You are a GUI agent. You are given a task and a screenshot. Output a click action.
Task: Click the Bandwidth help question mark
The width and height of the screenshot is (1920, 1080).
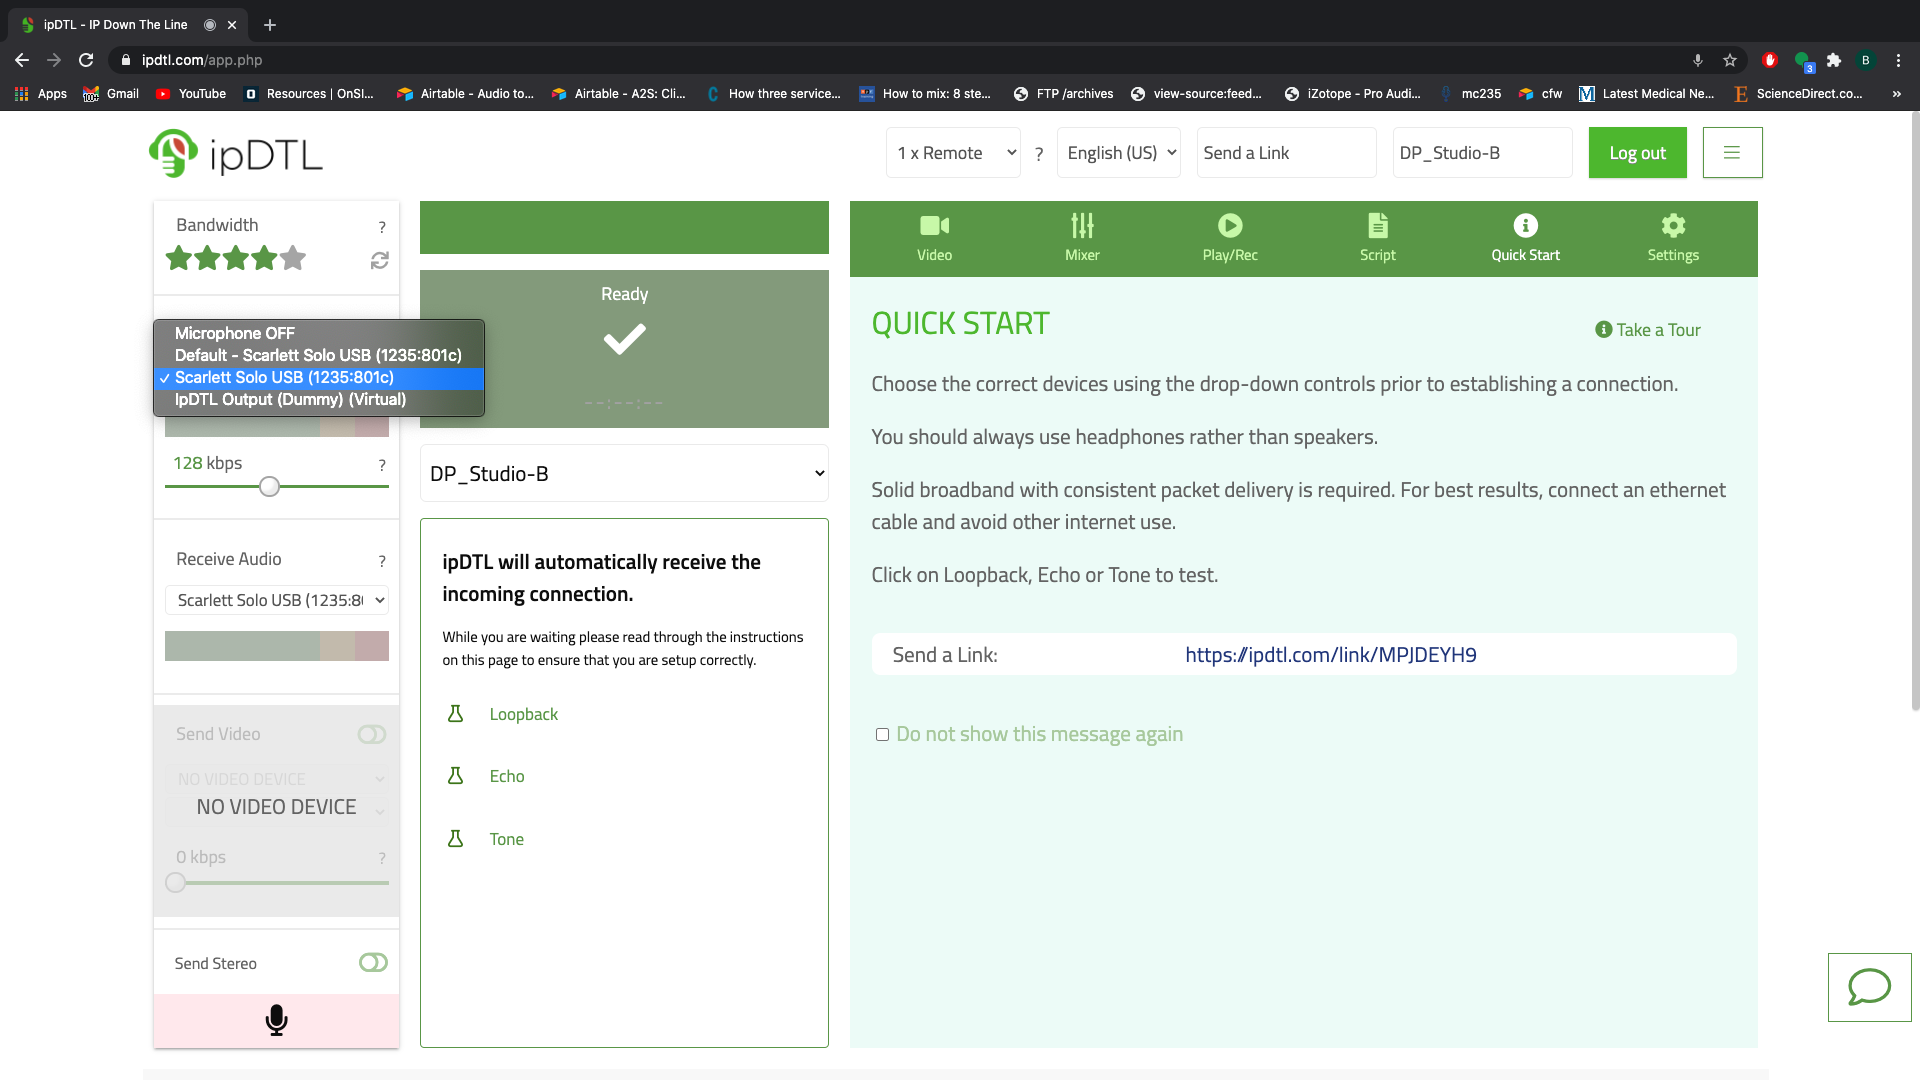click(x=382, y=227)
